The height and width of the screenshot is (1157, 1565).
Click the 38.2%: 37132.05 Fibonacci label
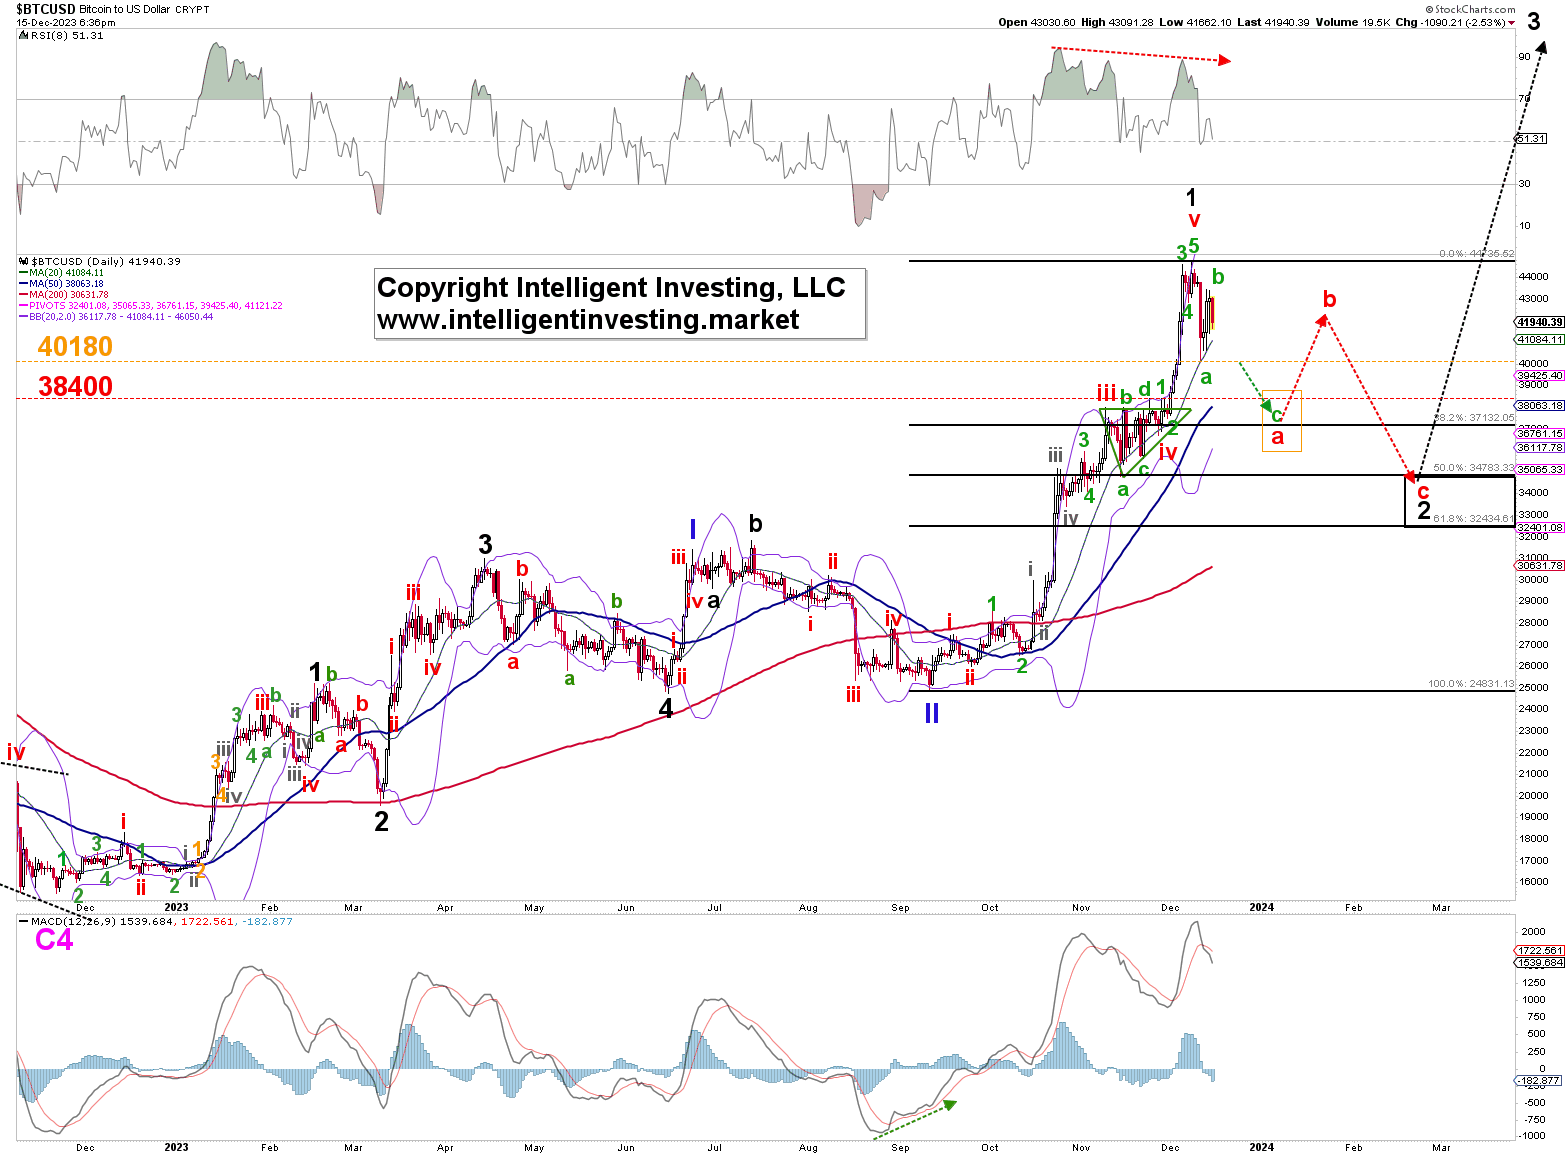[x=1475, y=417]
